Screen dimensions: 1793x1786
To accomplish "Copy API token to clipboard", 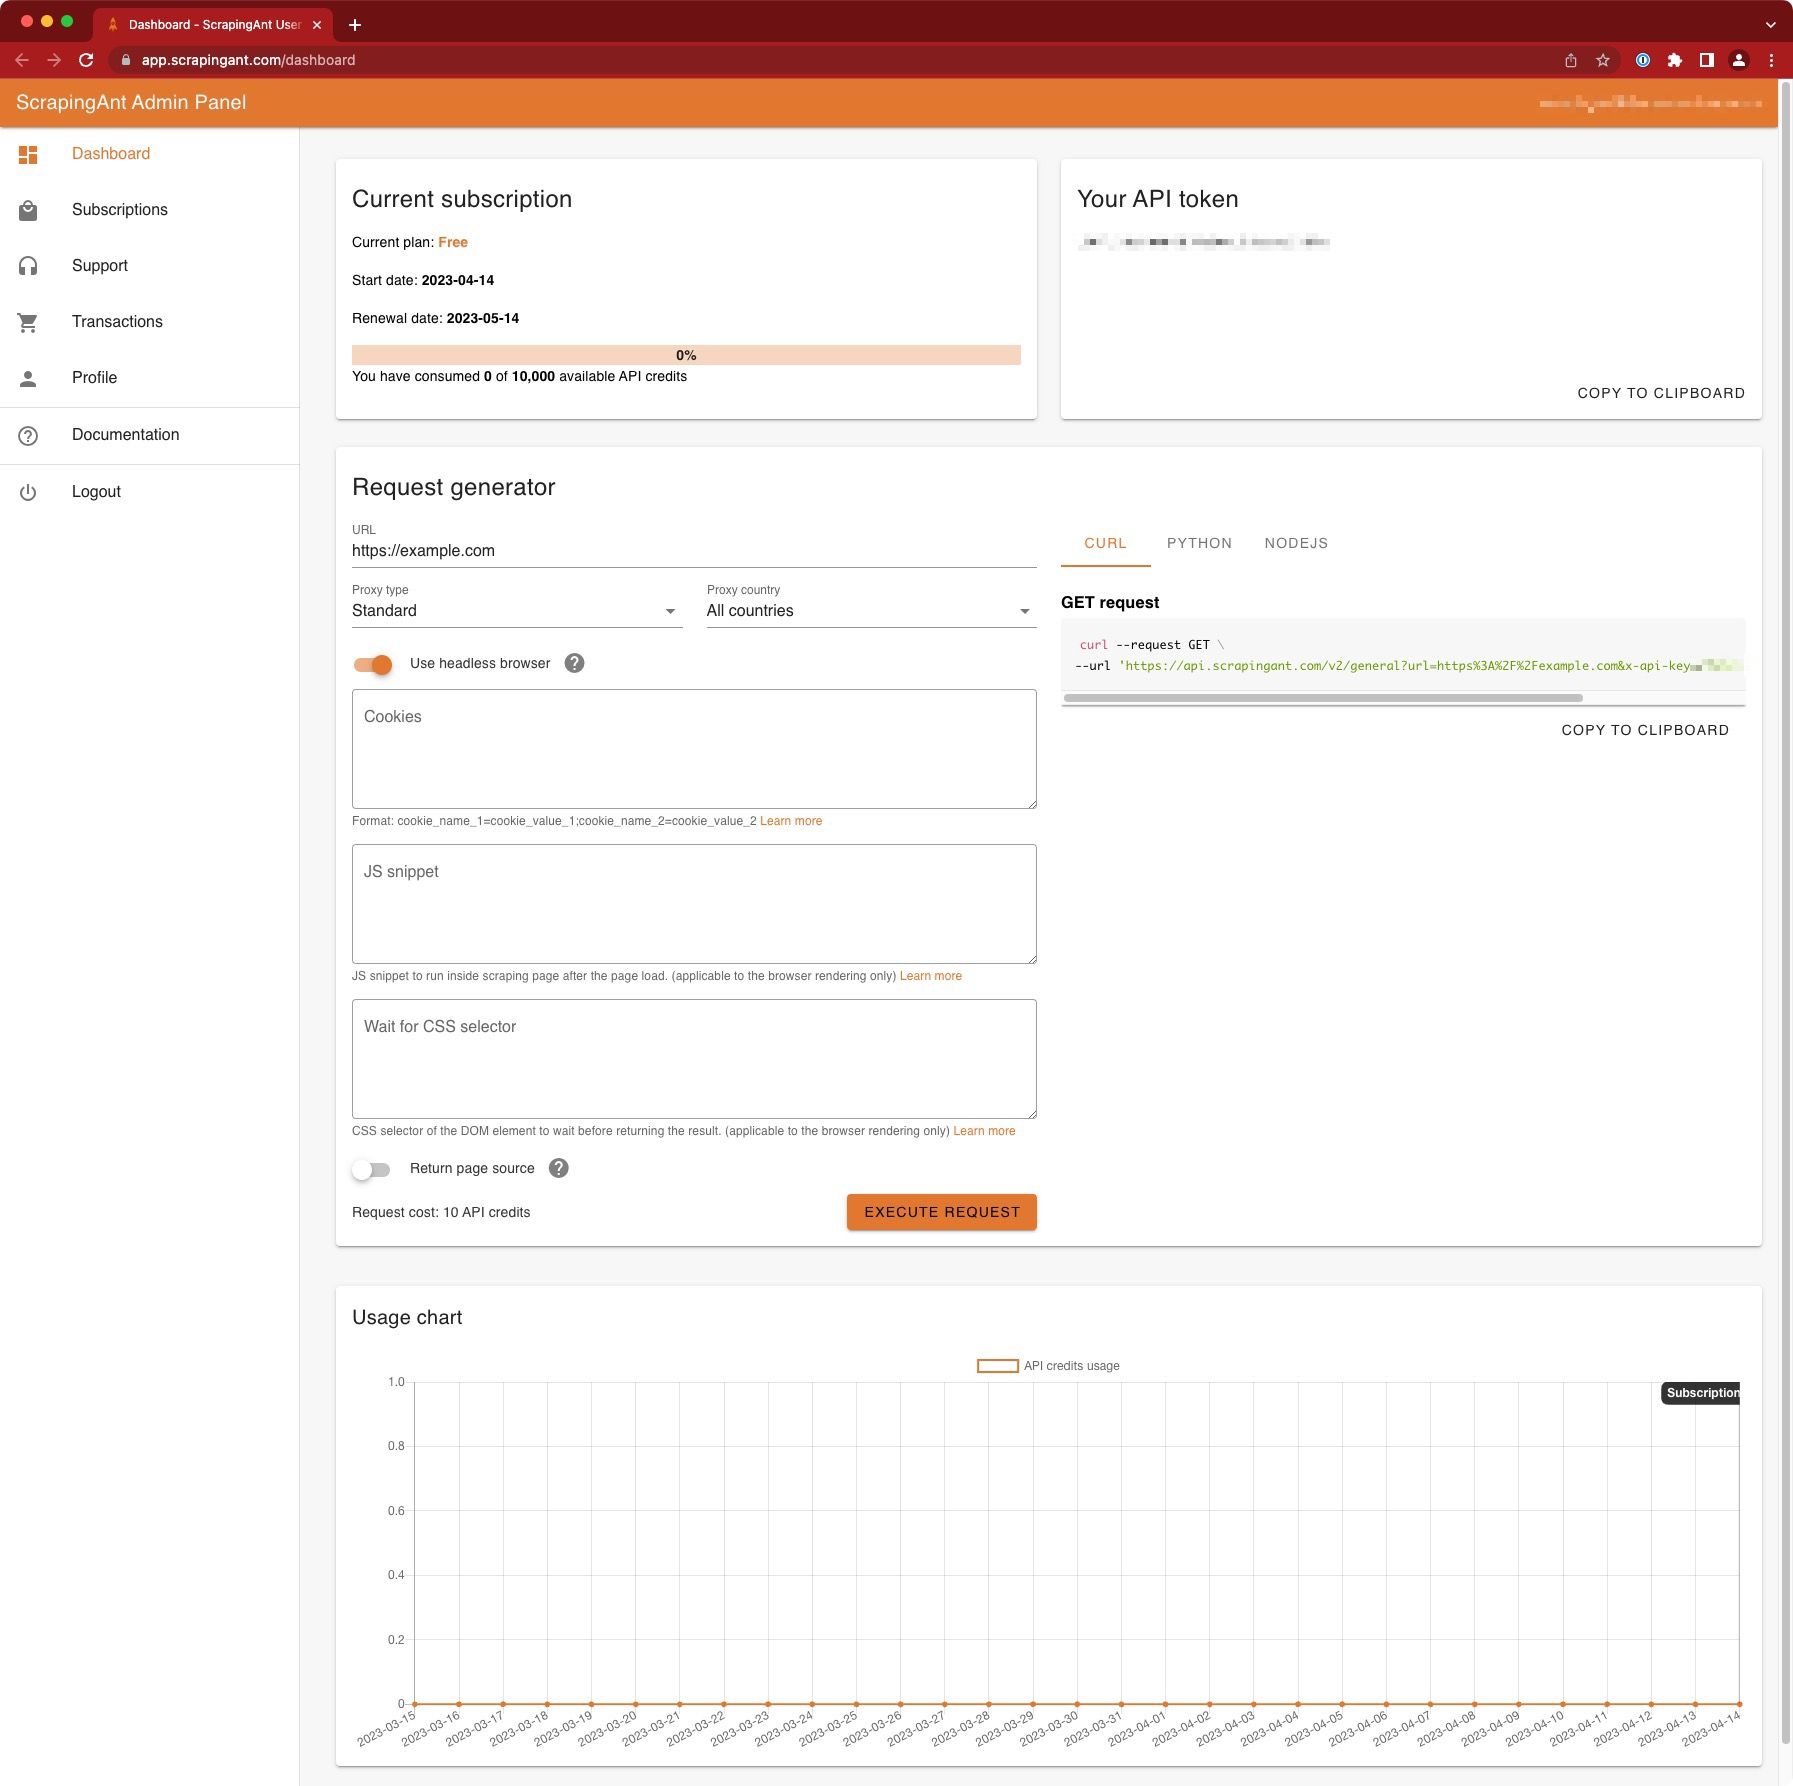I will click(1661, 393).
